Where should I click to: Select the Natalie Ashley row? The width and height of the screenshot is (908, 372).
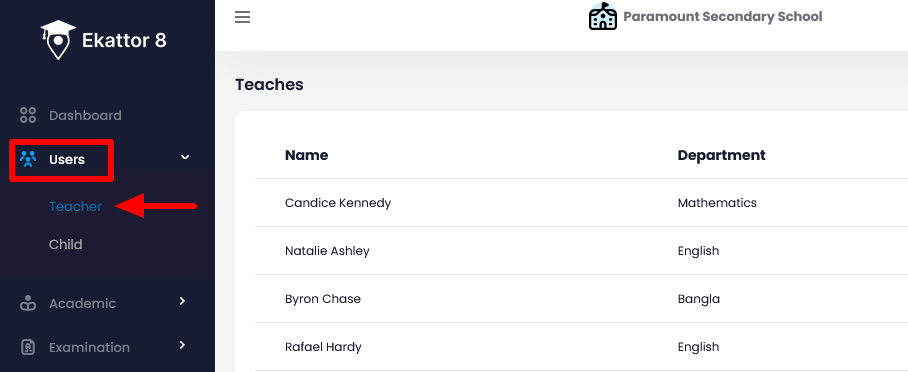click(581, 251)
